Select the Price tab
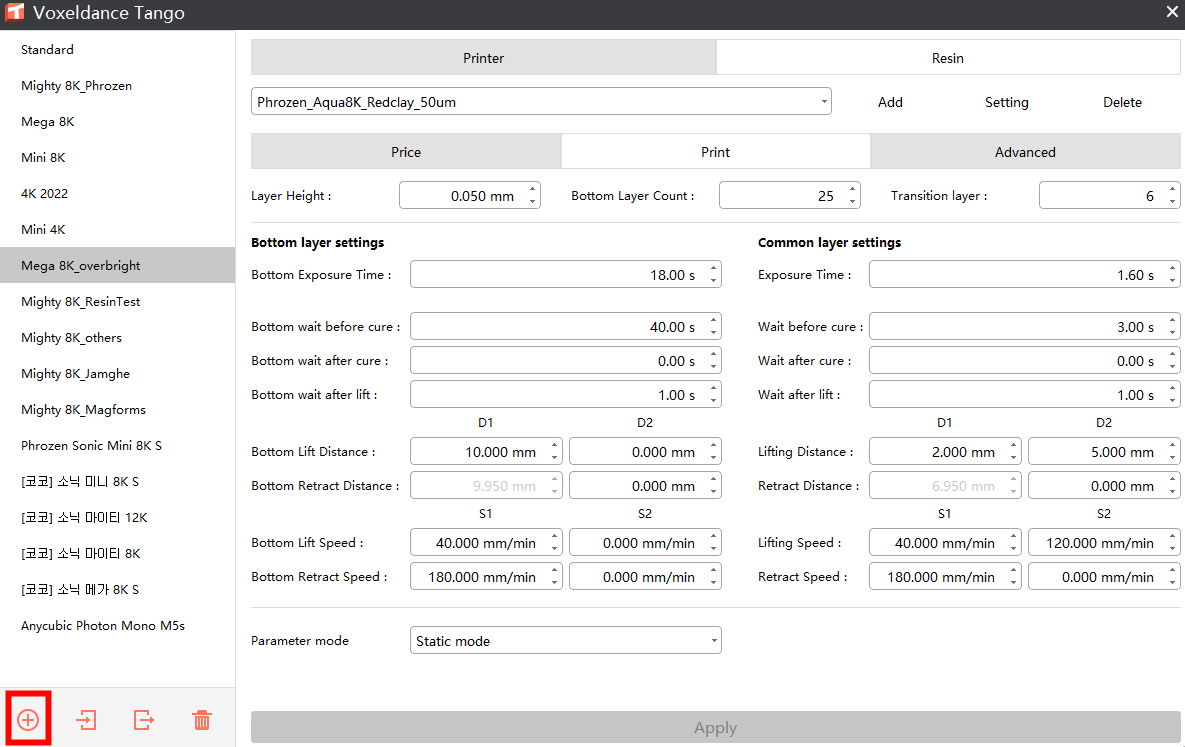Viewport: 1185px width, 747px height. coord(406,152)
